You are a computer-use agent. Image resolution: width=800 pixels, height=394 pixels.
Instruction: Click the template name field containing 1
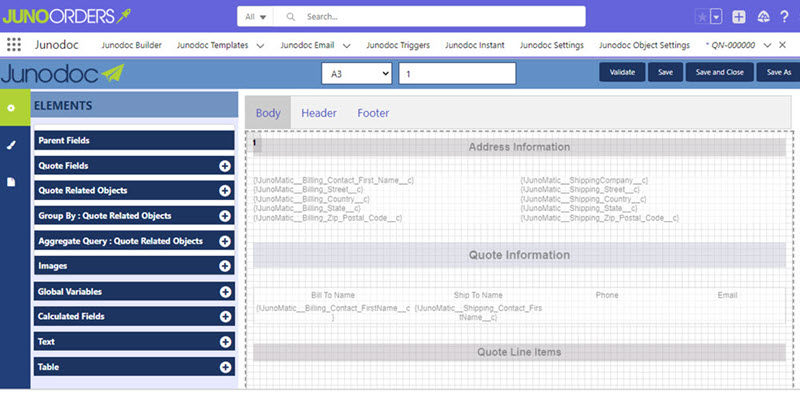tap(457, 73)
